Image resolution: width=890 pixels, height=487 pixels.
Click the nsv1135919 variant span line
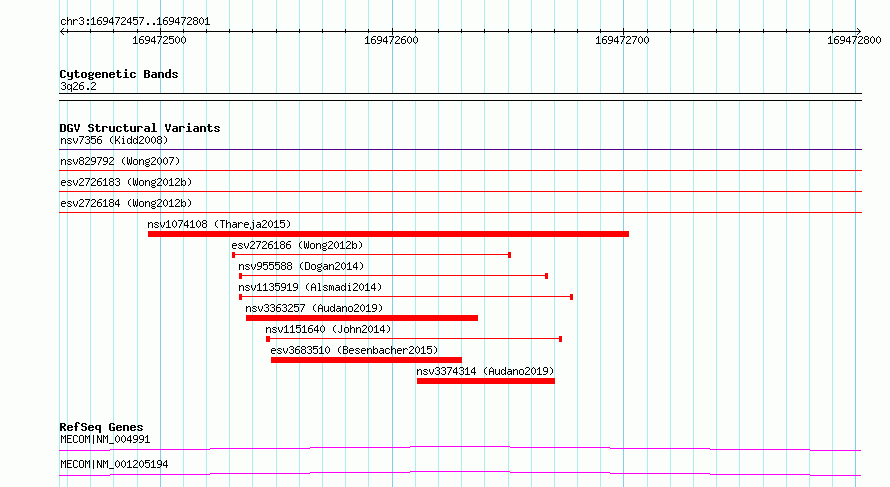(406, 297)
